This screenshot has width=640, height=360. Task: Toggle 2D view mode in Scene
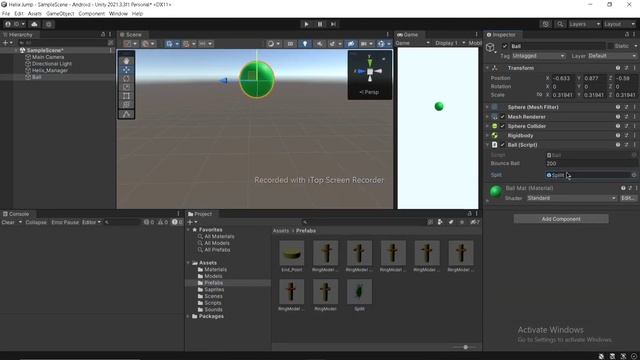(x=290, y=44)
